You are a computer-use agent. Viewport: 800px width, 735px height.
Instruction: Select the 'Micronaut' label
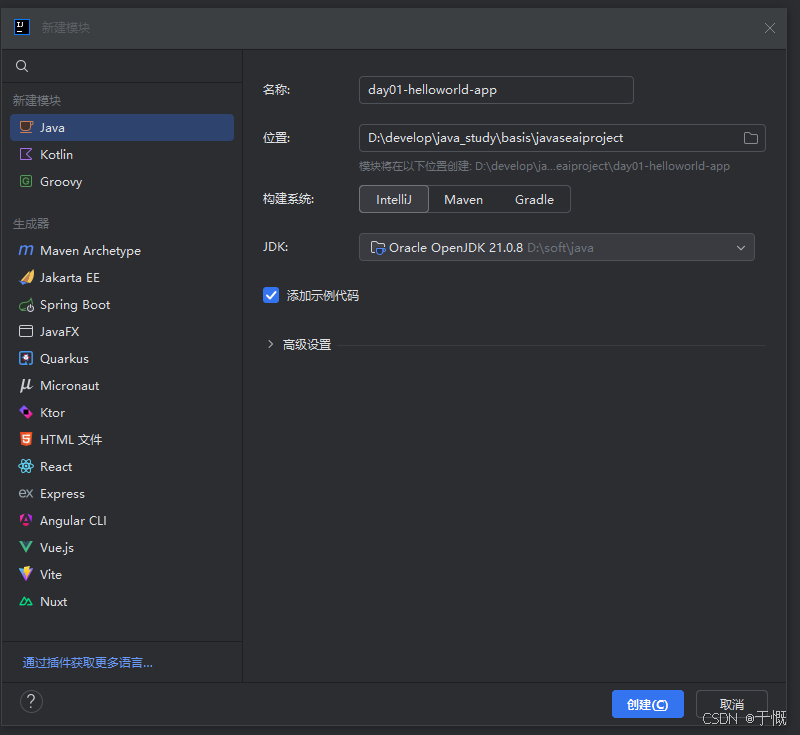click(69, 386)
